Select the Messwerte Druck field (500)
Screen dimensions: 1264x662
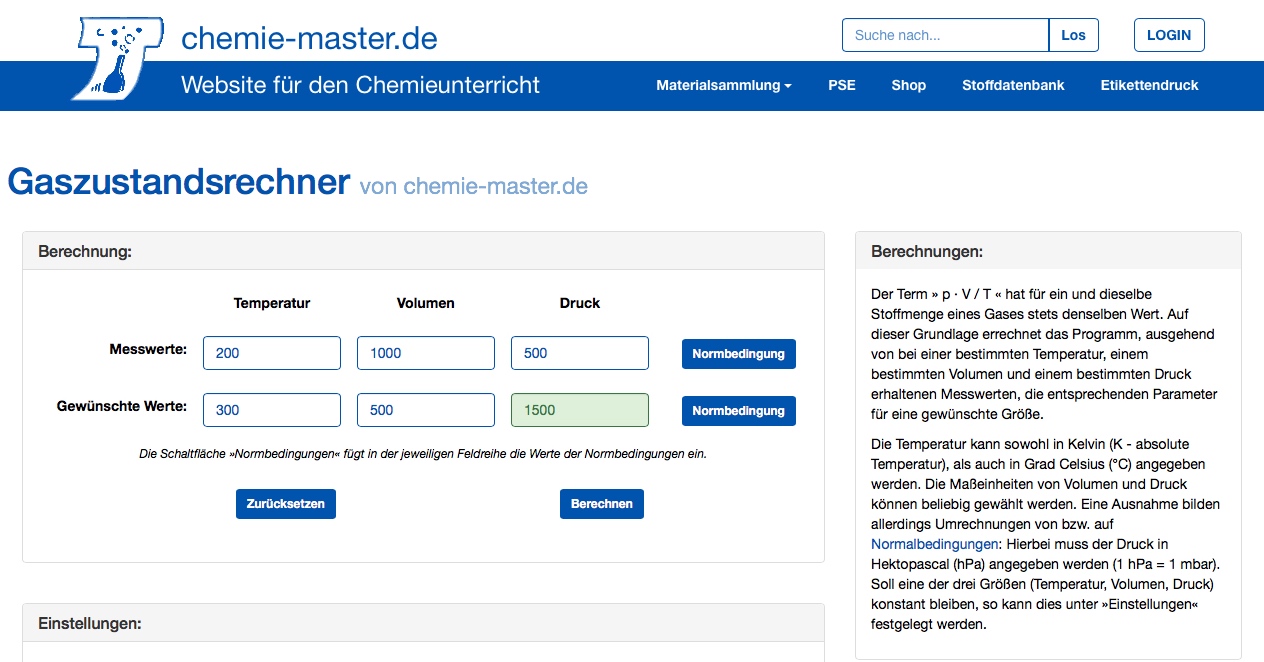580,353
